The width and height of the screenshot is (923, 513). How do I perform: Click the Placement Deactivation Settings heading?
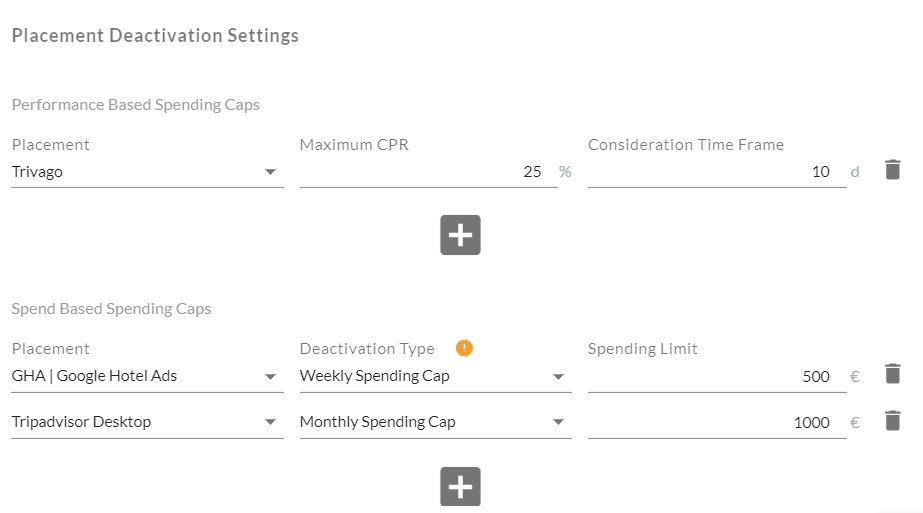(155, 36)
